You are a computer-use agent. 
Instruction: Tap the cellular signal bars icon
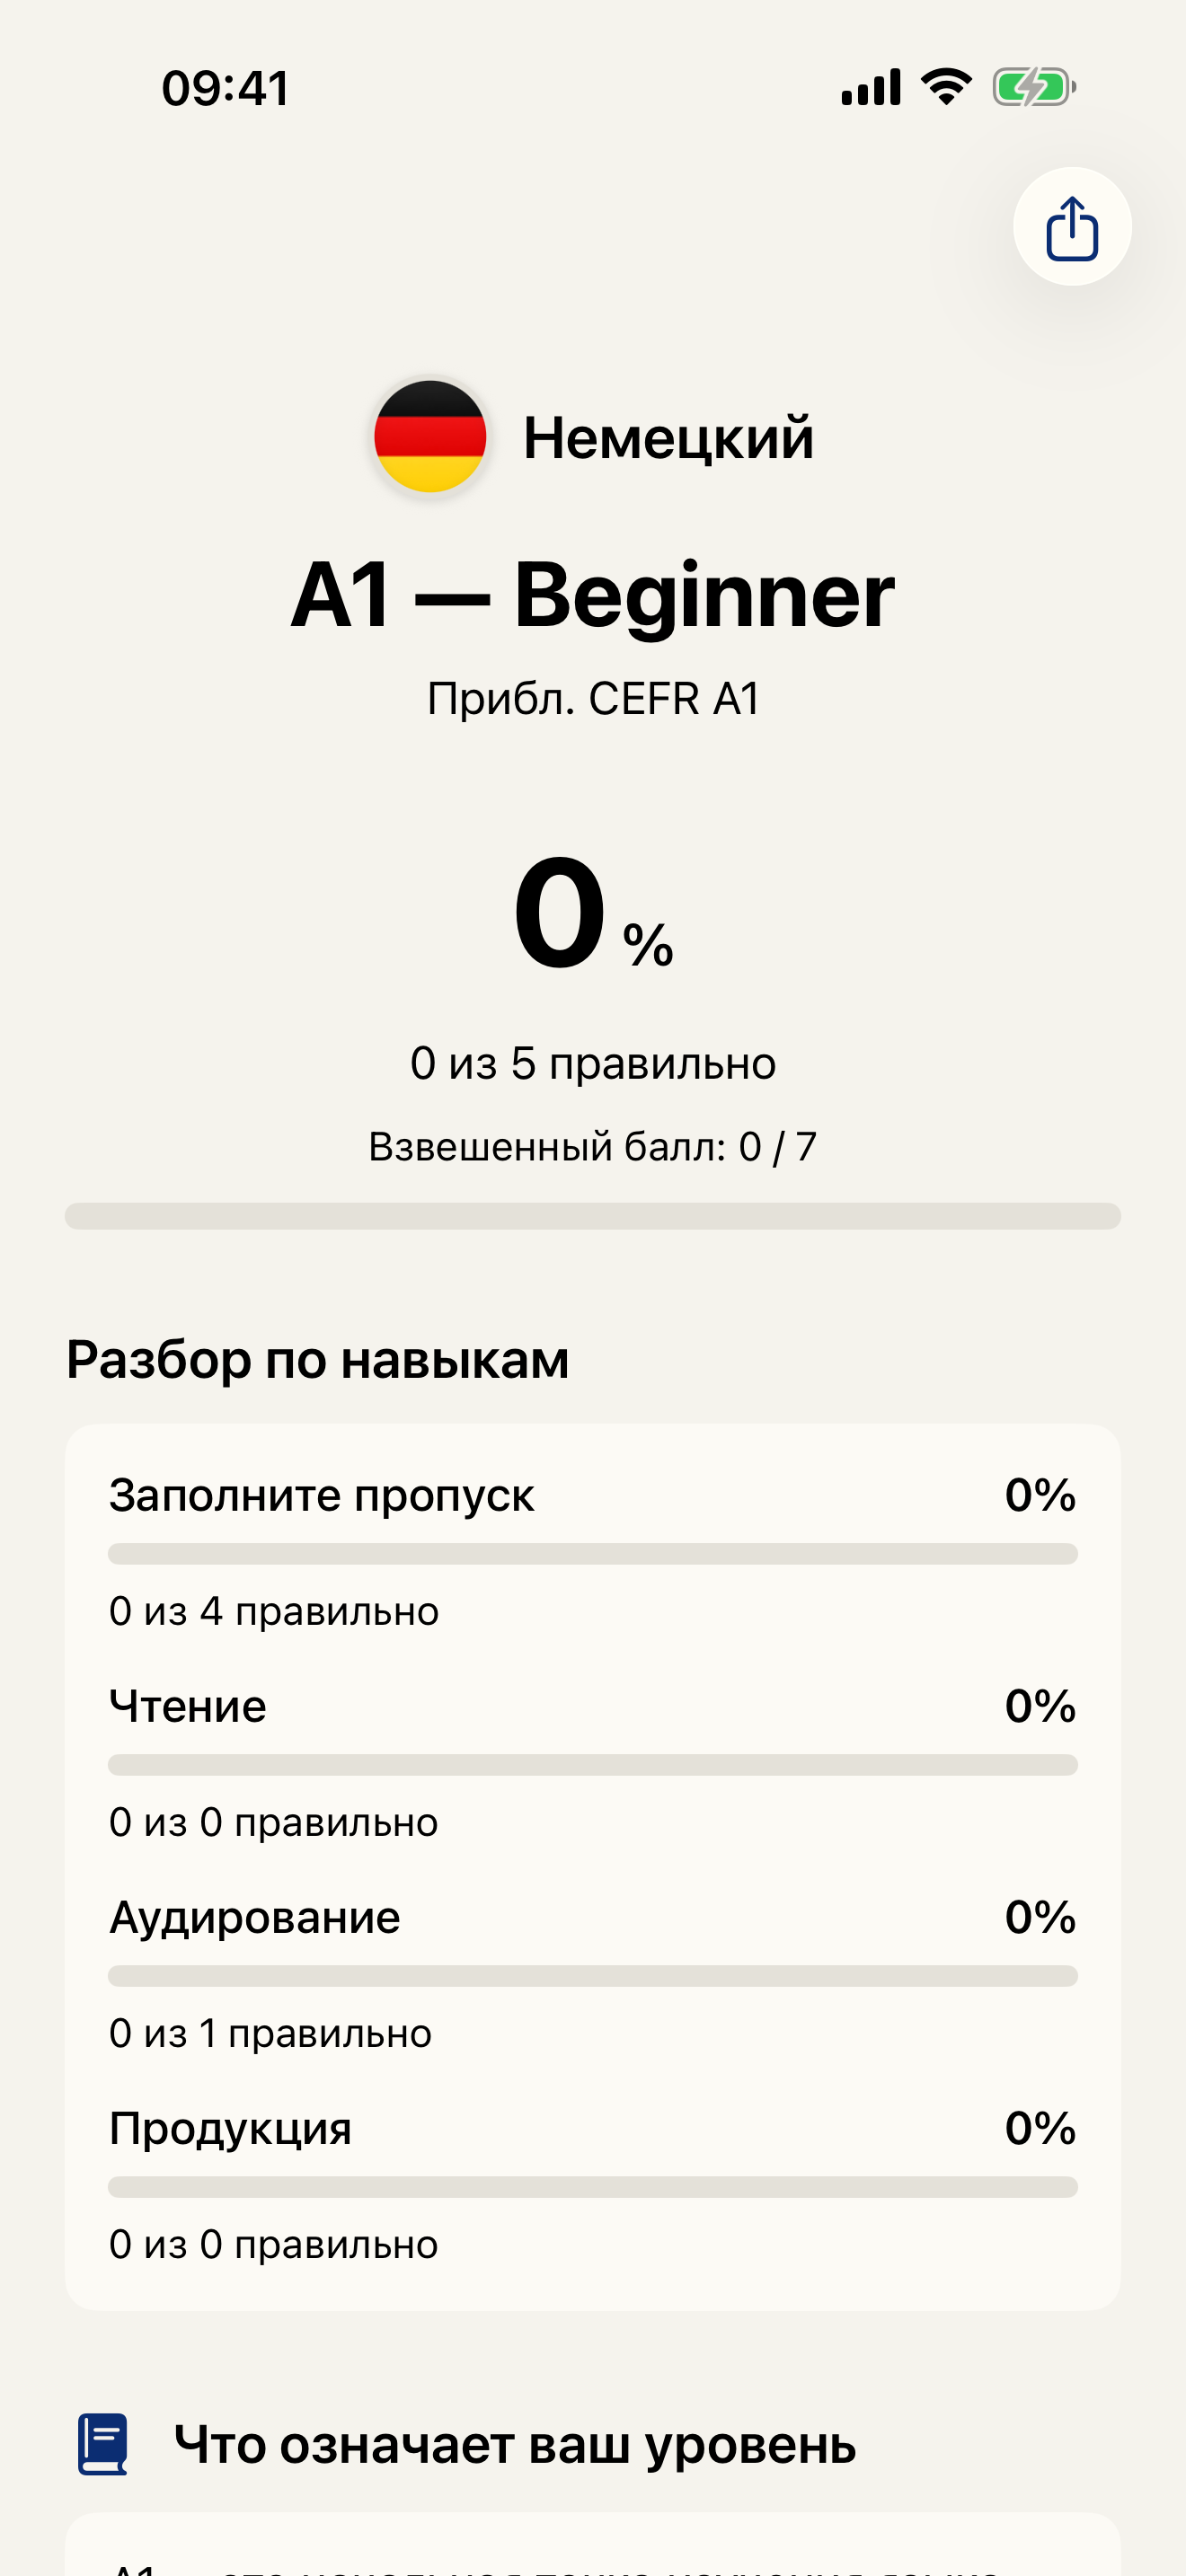pyautogui.click(x=869, y=88)
